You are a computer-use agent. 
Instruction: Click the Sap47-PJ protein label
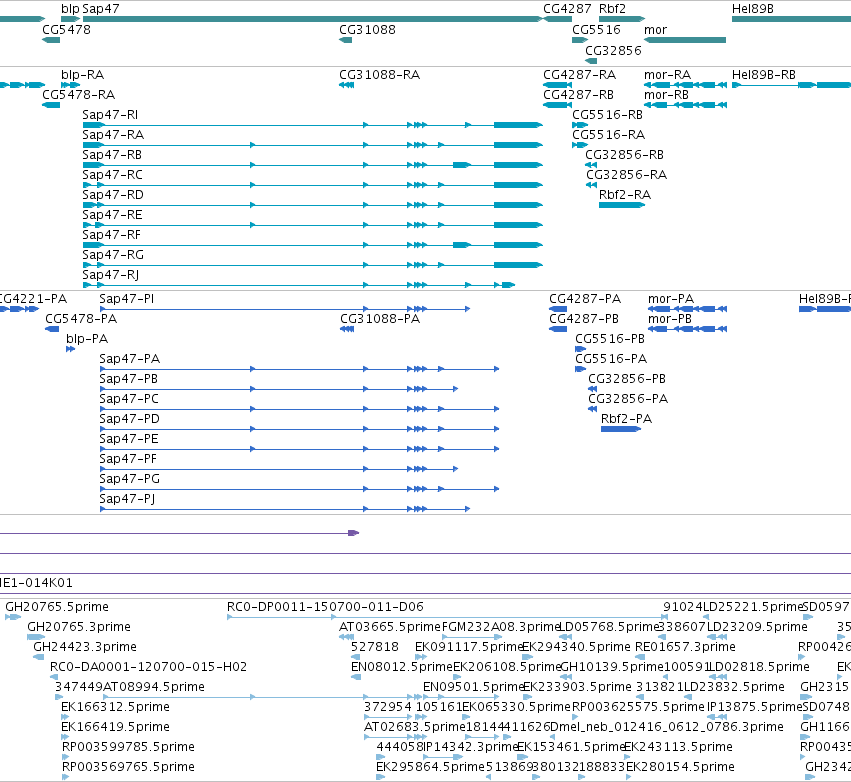coord(127,499)
